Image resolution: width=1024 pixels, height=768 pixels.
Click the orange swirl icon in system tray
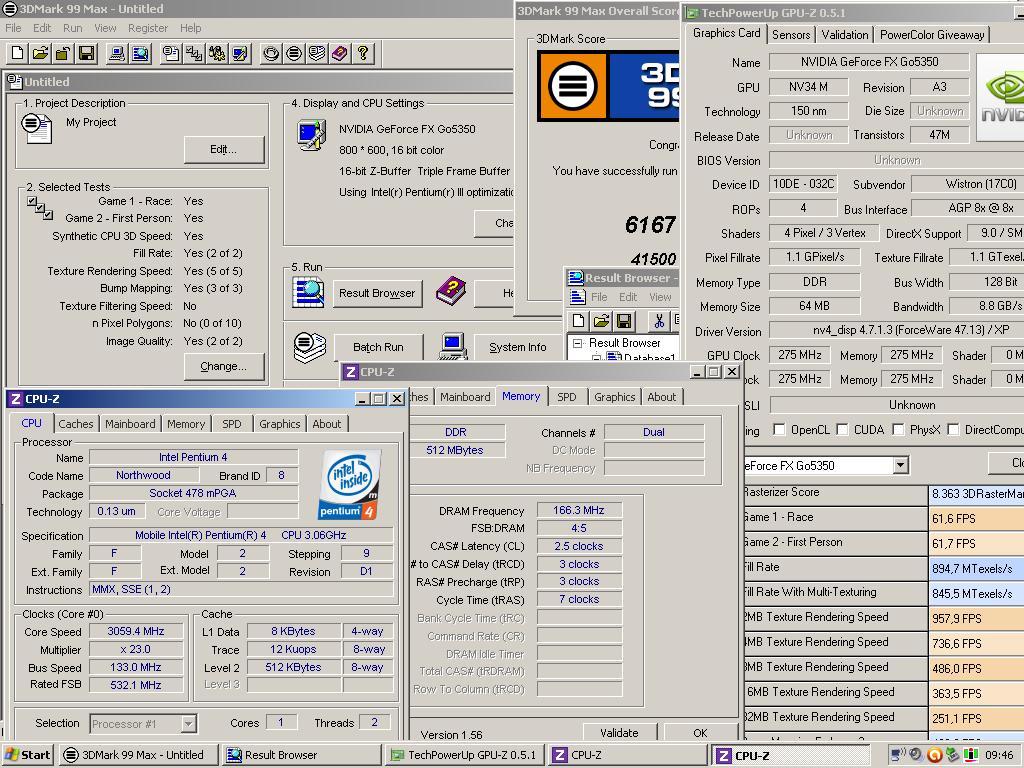point(934,755)
